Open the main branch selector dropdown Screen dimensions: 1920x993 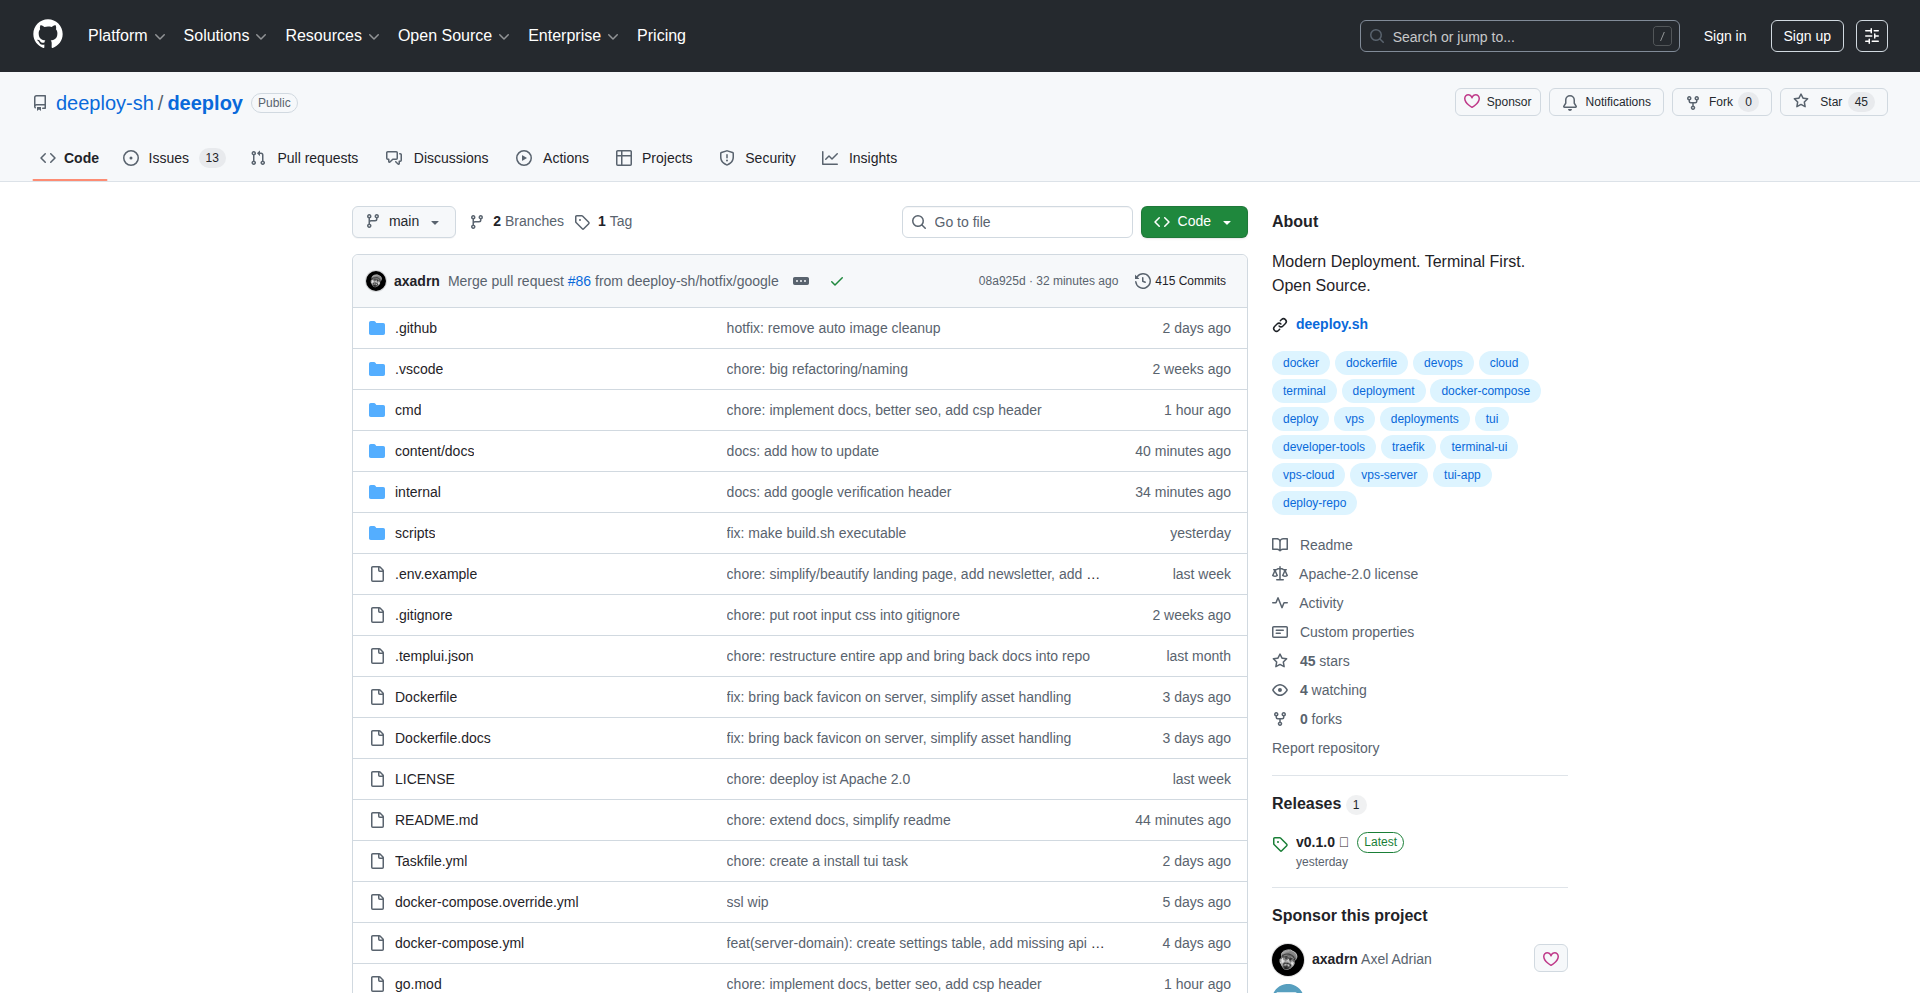coord(404,222)
